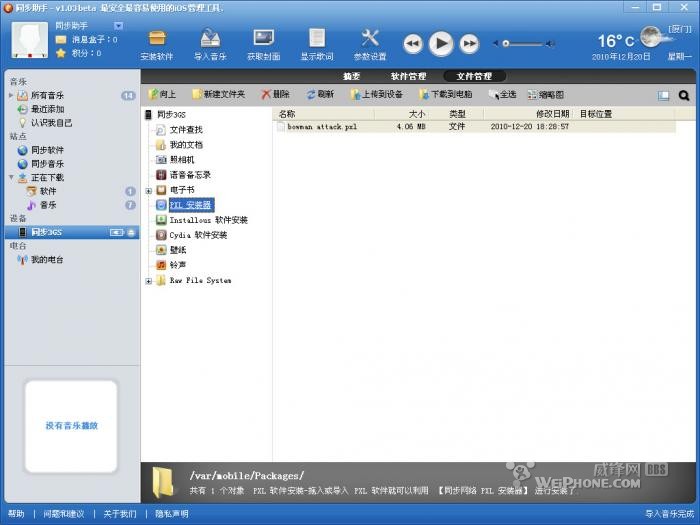The width and height of the screenshot is (700, 525).
Task: Open 认识我自己 playlist
Action: pos(51,123)
